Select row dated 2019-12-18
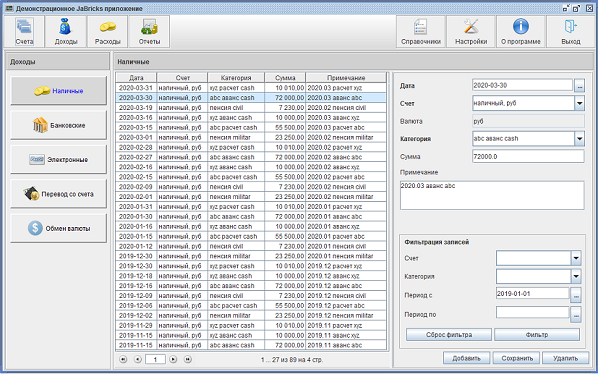Image resolution: width=598 pixels, height=374 pixels. coord(251,276)
